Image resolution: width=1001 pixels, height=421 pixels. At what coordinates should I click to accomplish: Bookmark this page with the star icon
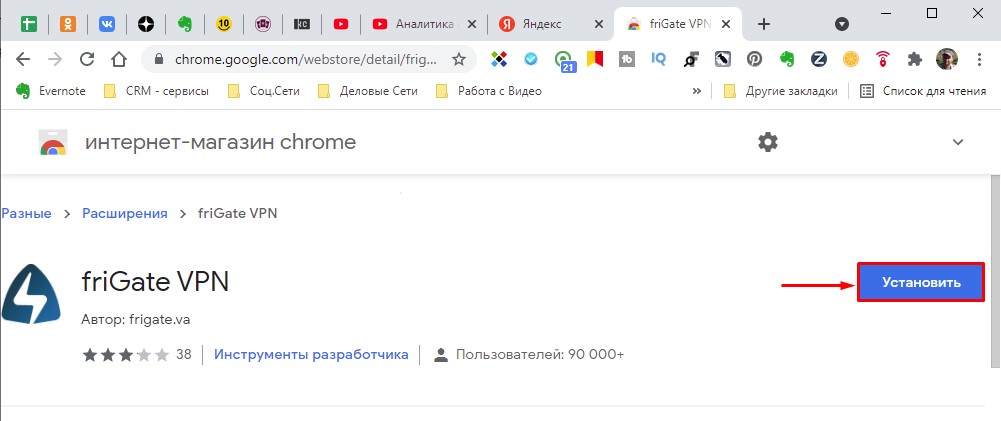click(x=458, y=59)
